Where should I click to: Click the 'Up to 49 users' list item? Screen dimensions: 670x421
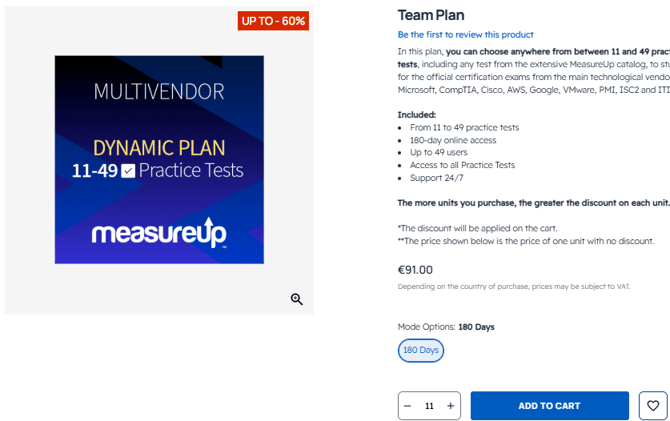[x=441, y=153]
